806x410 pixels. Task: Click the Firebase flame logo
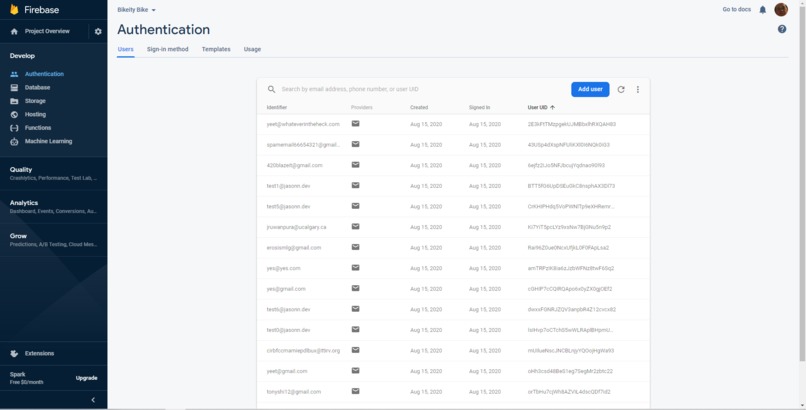point(14,10)
